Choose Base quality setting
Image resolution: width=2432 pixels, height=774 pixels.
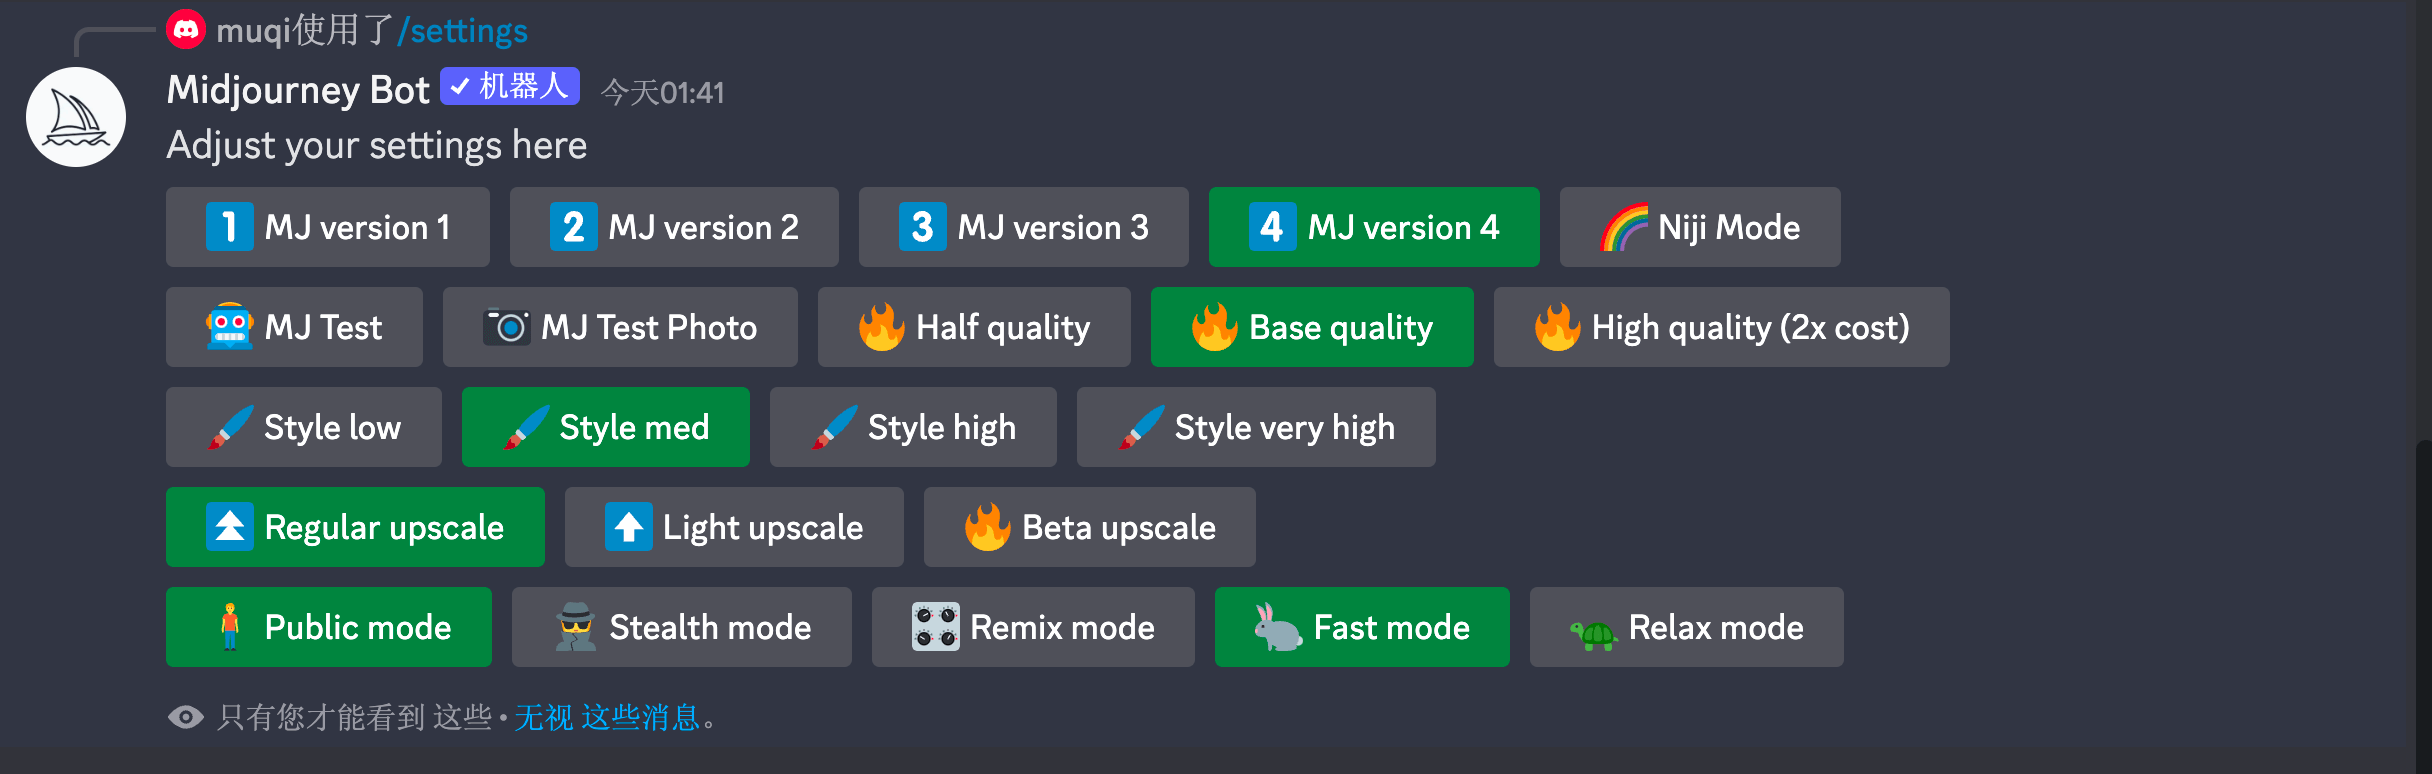pos(1312,327)
